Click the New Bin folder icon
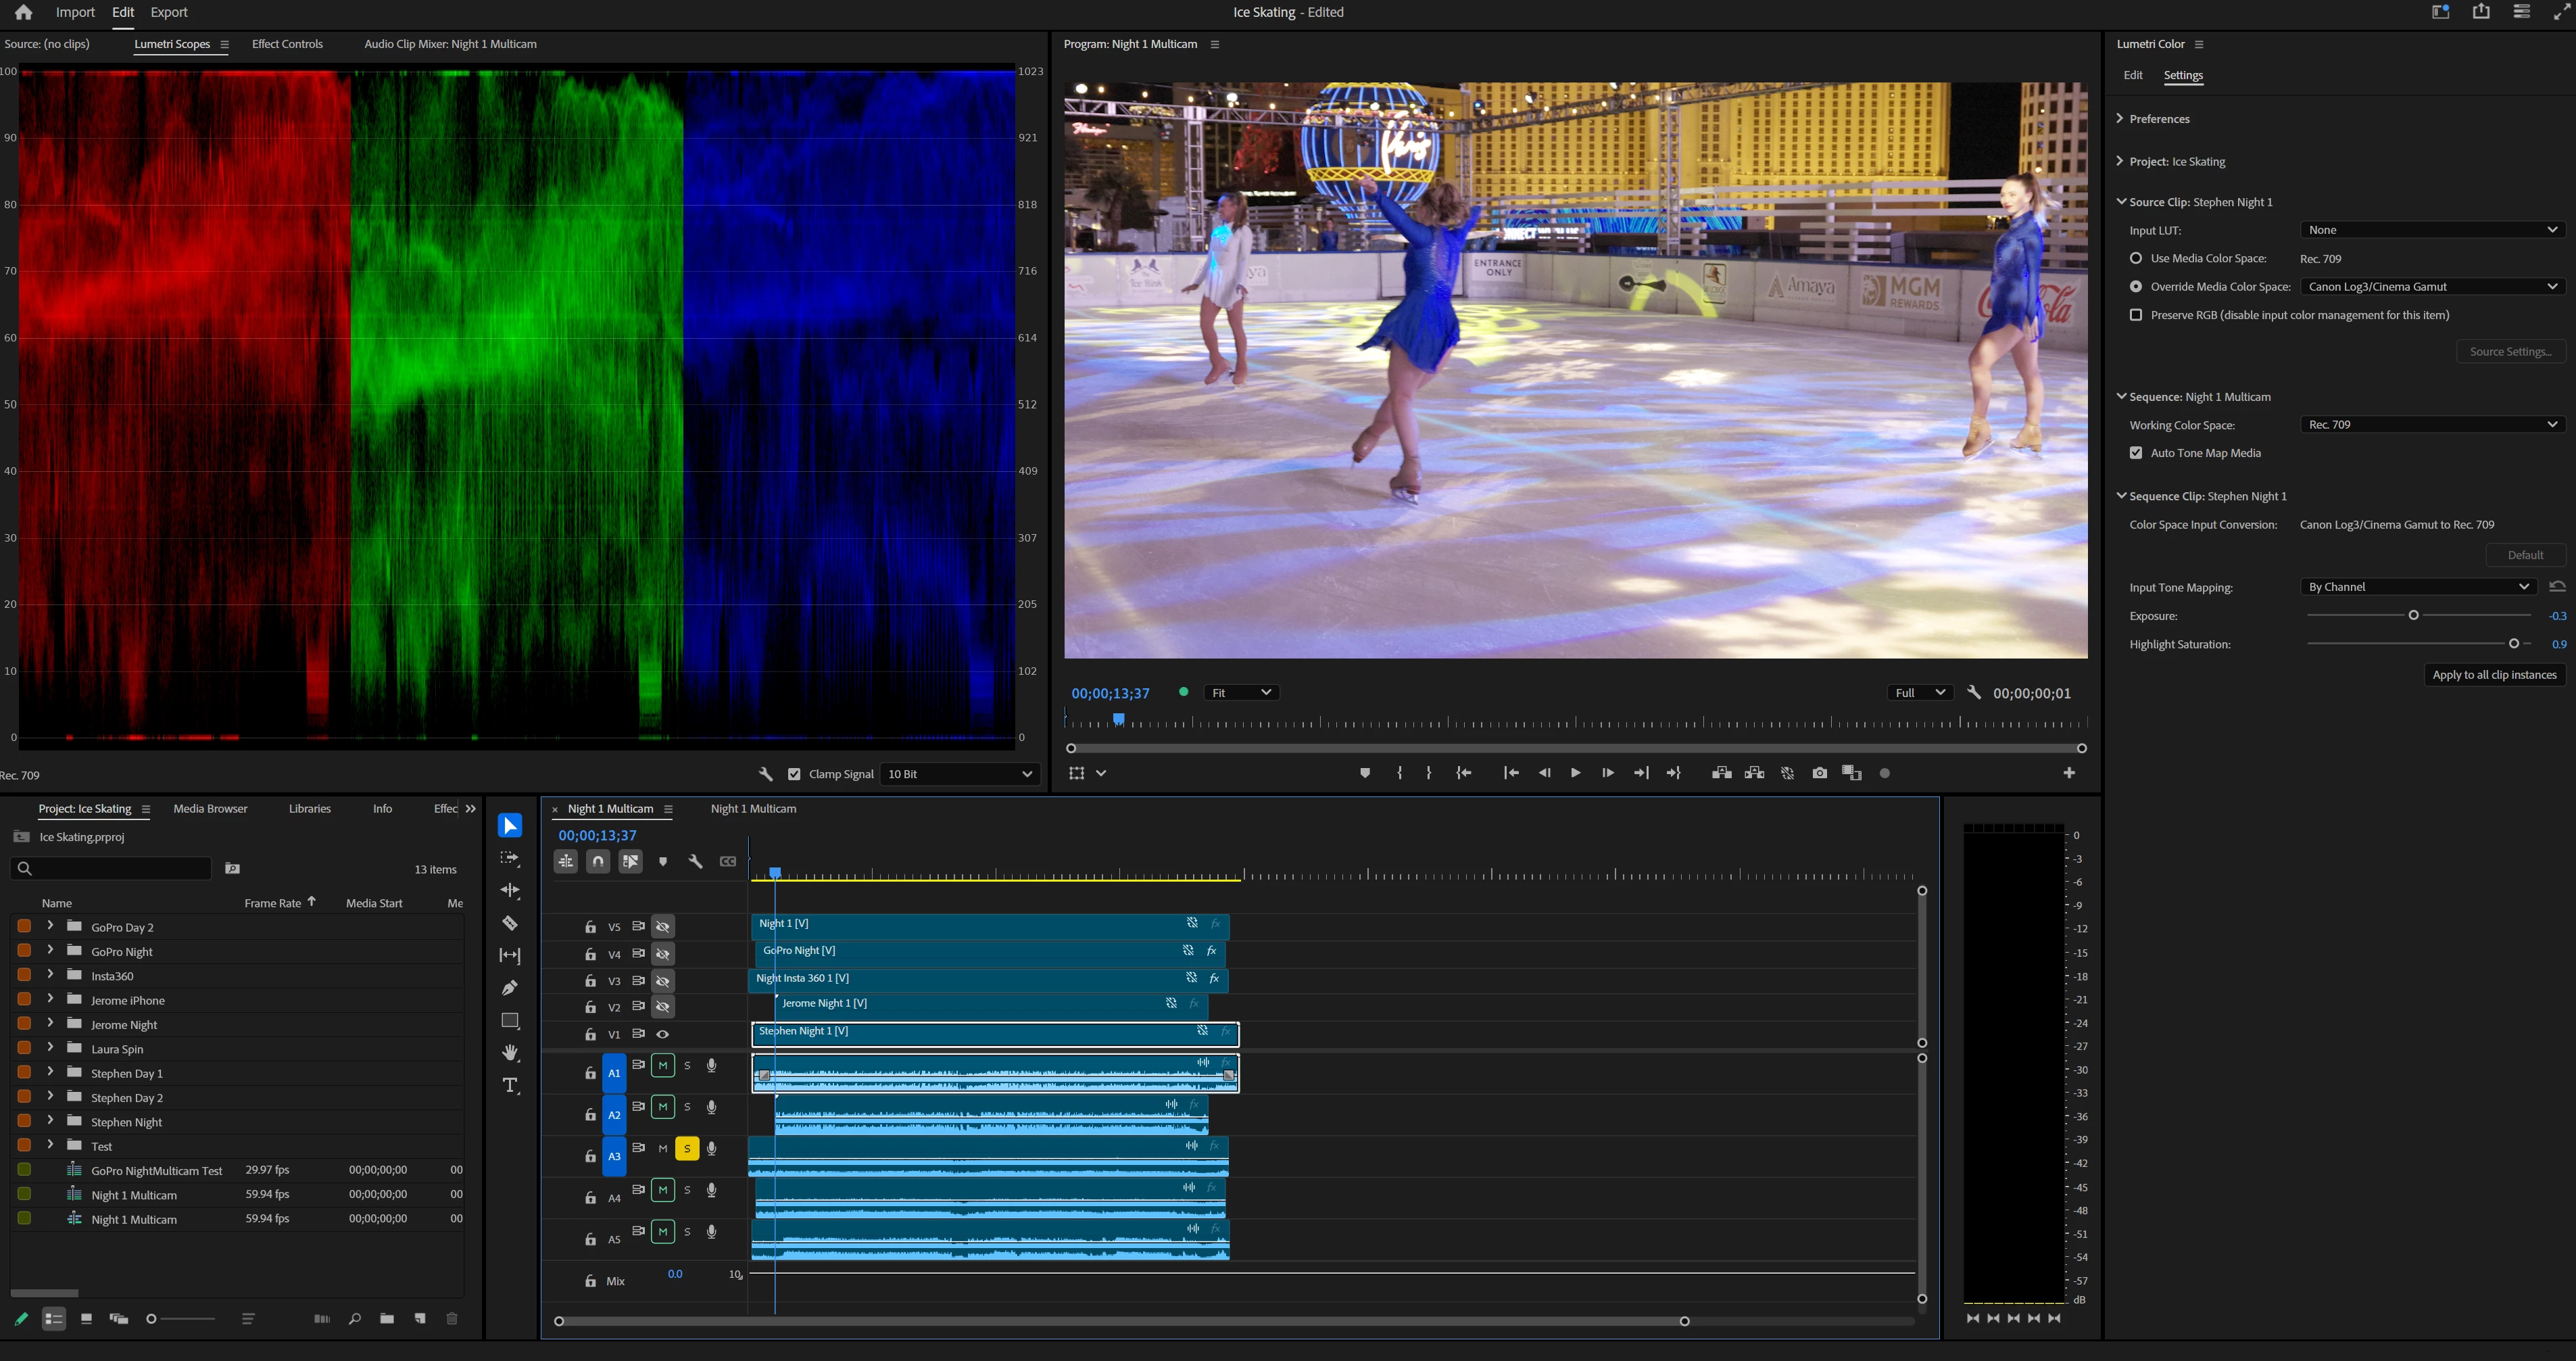The width and height of the screenshot is (2576, 1361). [387, 1318]
